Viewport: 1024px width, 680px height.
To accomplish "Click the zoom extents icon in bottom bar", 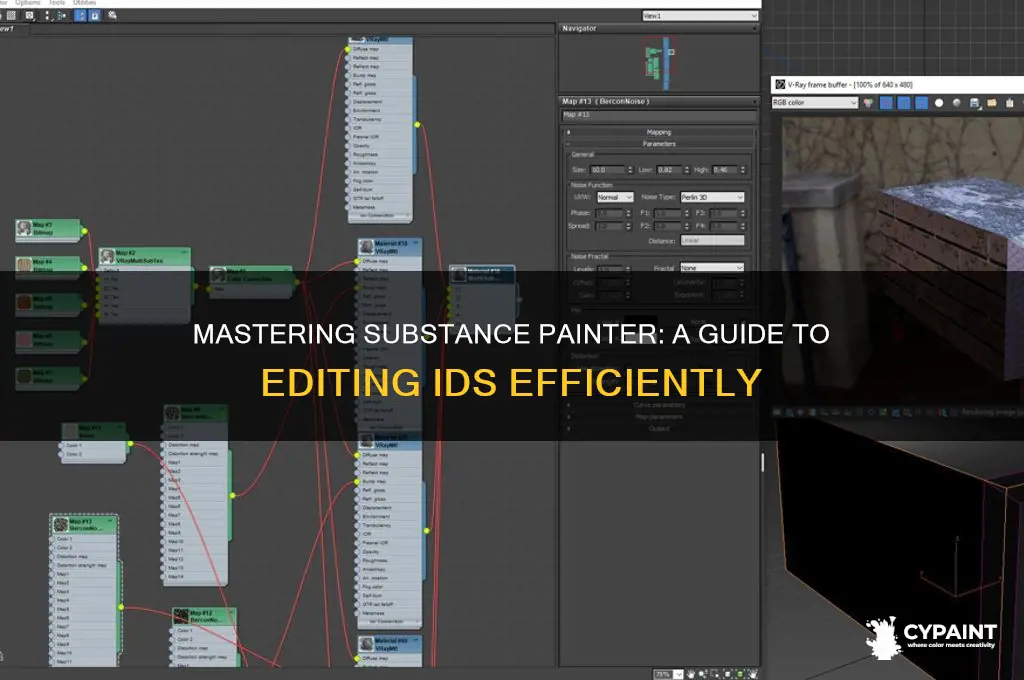I will pyautogui.click(x=728, y=674).
